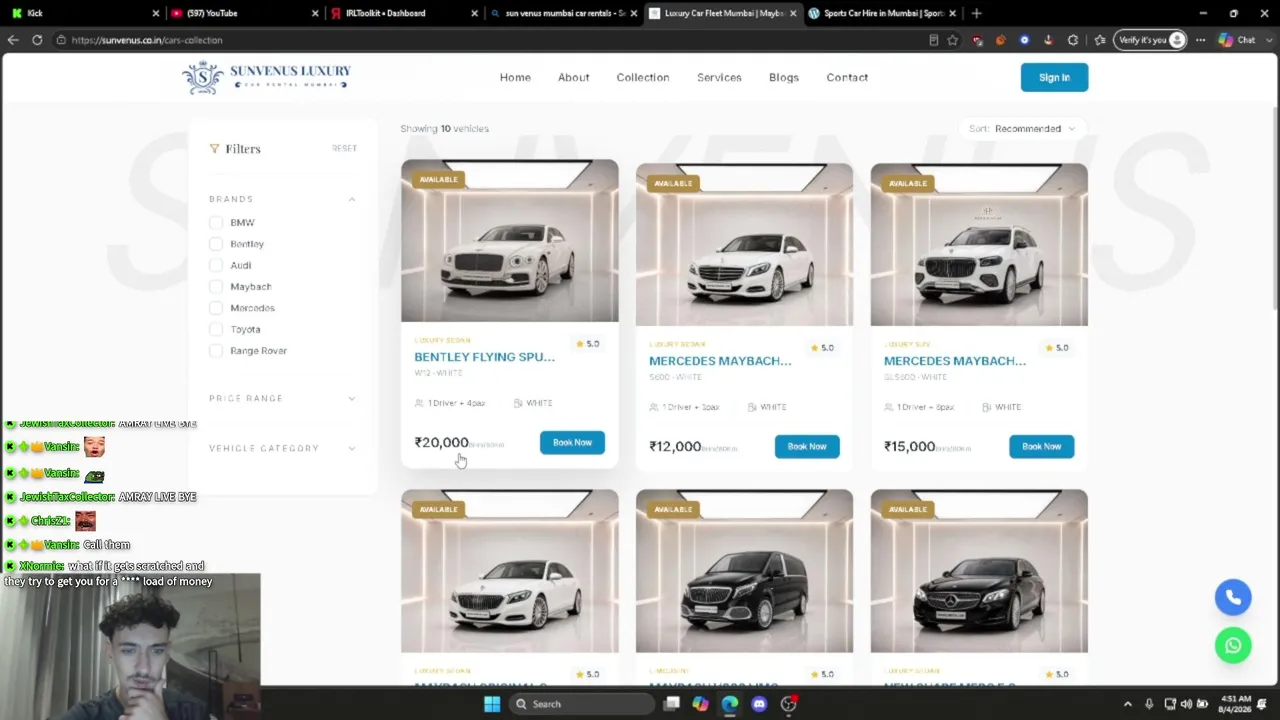Click the white Bentley Flying Spur photo
The width and height of the screenshot is (1280, 720).
pyautogui.click(x=510, y=241)
